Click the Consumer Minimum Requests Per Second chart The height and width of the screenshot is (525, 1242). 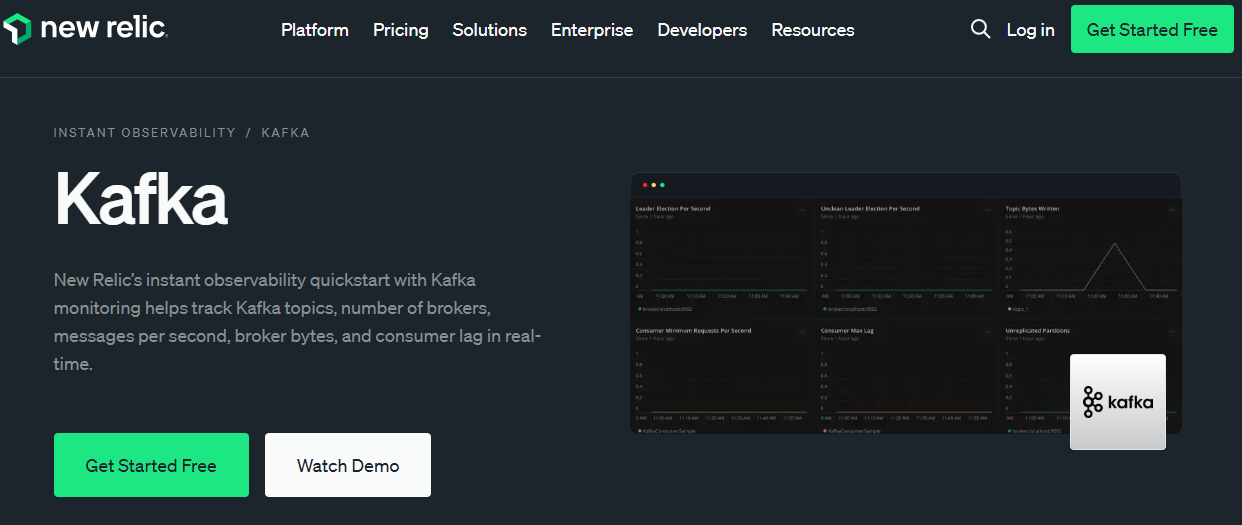point(721,378)
